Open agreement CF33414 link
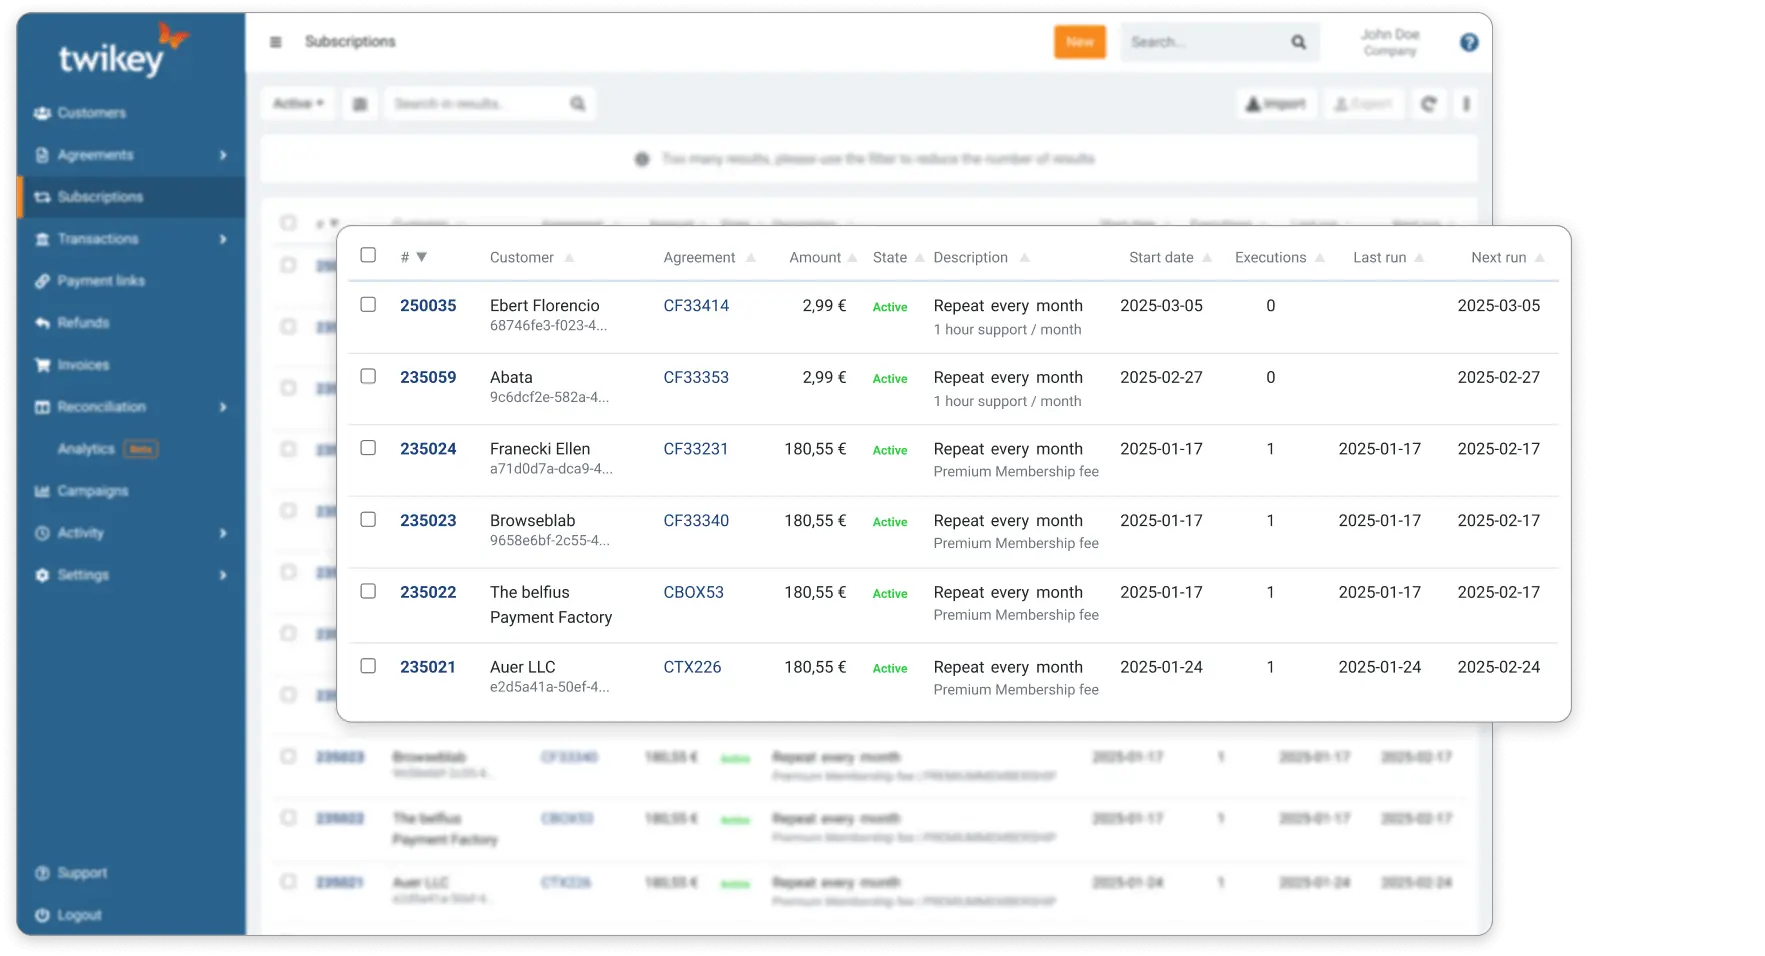The height and width of the screenshot is (956, 1765). (x=696, y=306)
